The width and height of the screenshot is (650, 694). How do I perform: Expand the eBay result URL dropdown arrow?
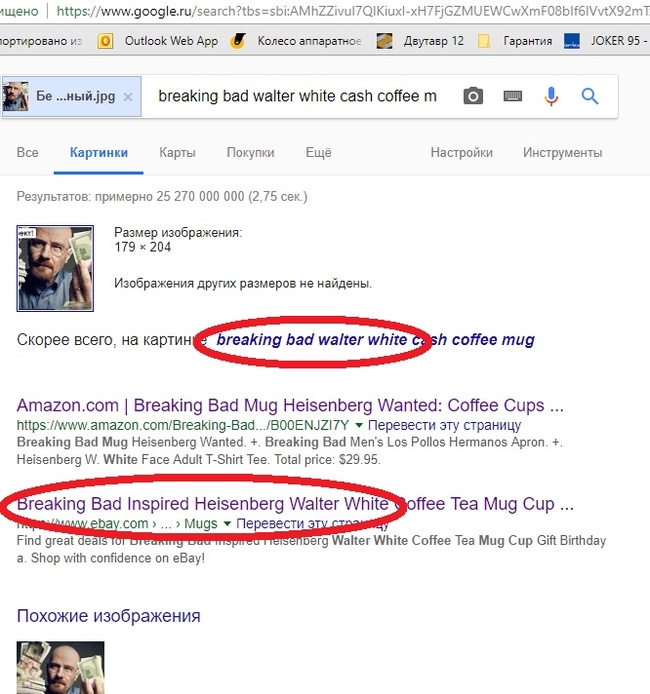click(x=227, y=524)
